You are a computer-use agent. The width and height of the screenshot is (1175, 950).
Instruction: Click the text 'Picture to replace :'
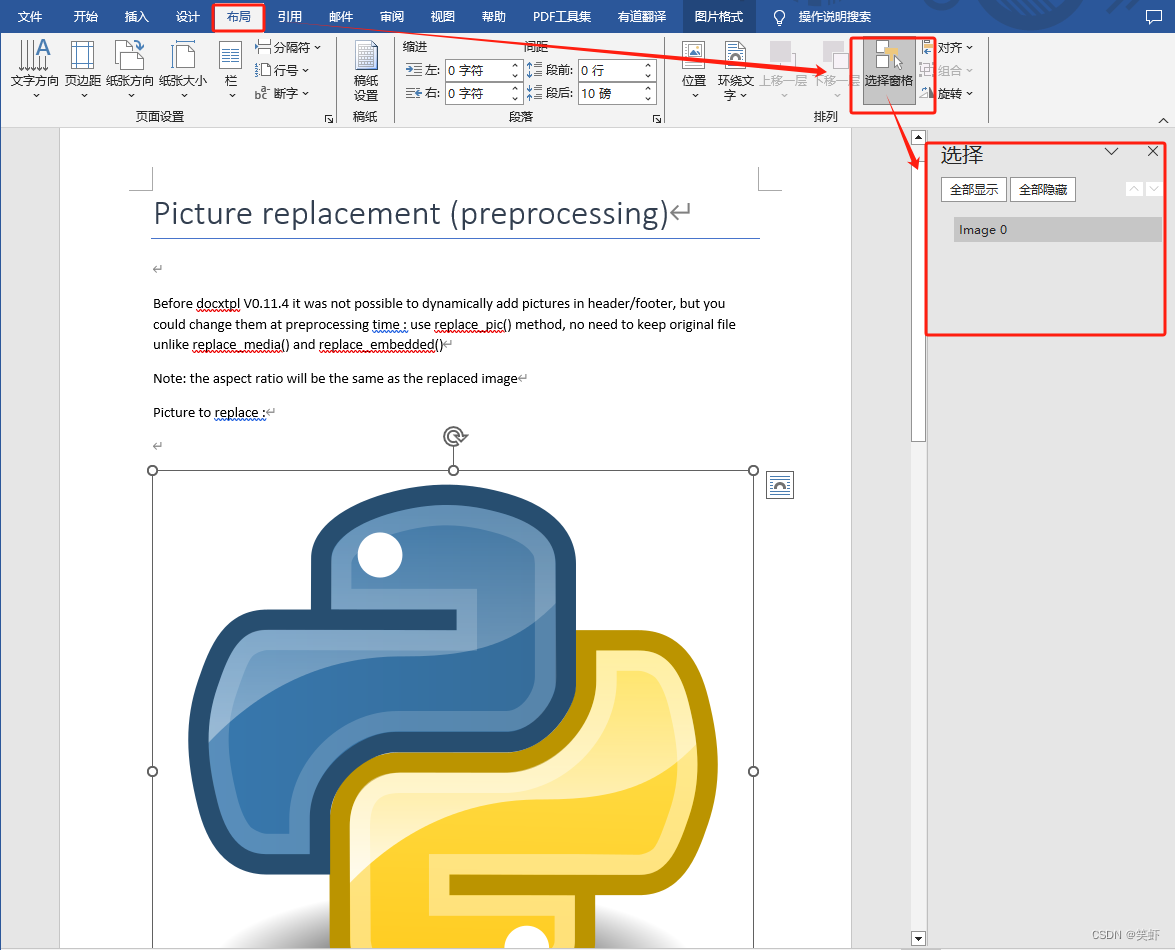point(209,412)
